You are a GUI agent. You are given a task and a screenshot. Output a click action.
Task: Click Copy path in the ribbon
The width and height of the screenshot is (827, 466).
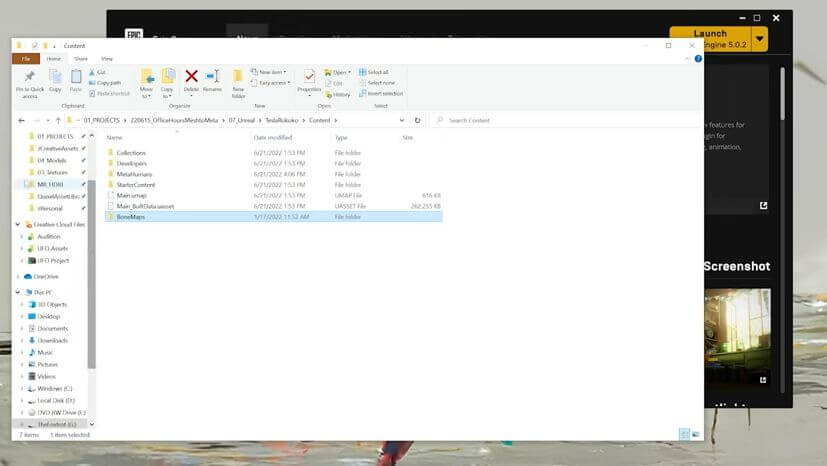tap(105, 83)
